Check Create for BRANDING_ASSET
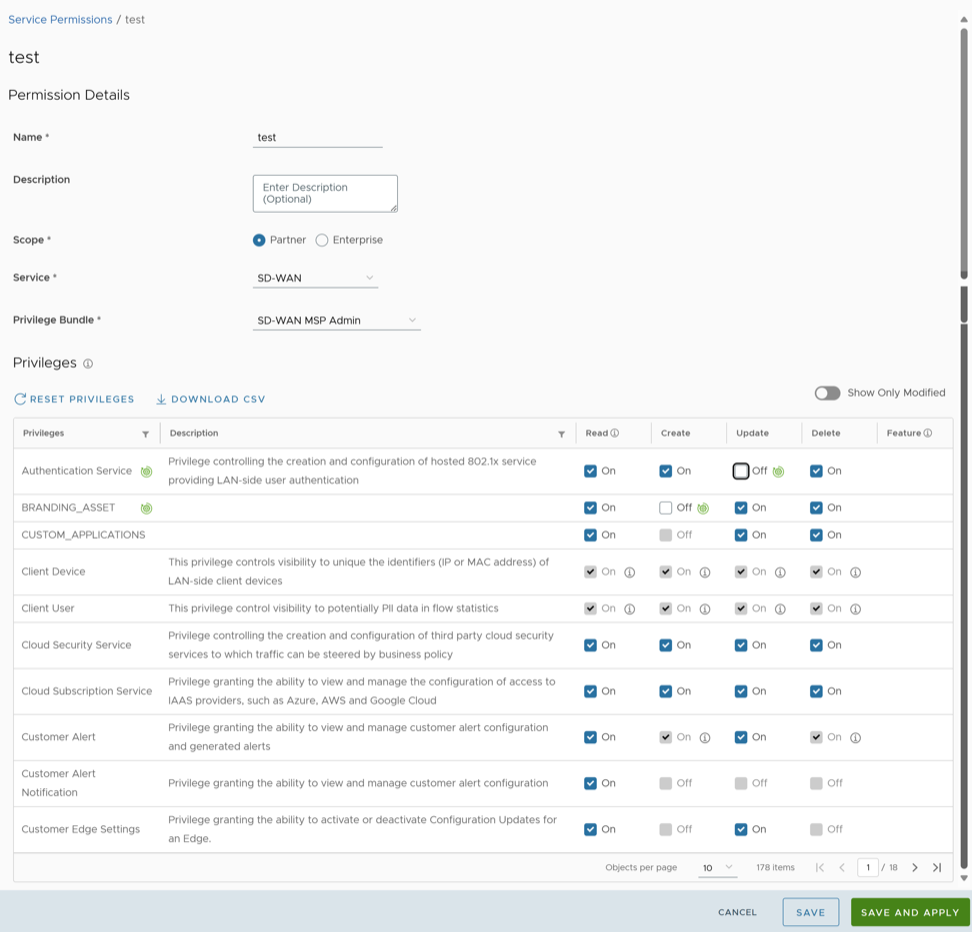972x932 pixels. click(666, 508)
